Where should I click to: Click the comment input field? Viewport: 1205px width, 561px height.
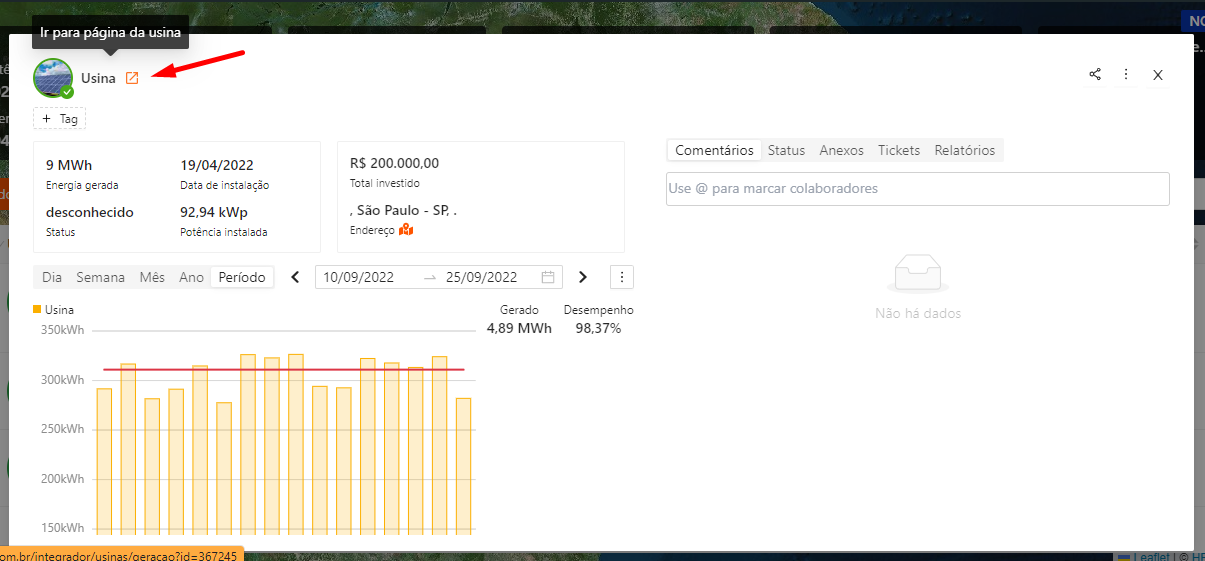(x=917, y=189)
